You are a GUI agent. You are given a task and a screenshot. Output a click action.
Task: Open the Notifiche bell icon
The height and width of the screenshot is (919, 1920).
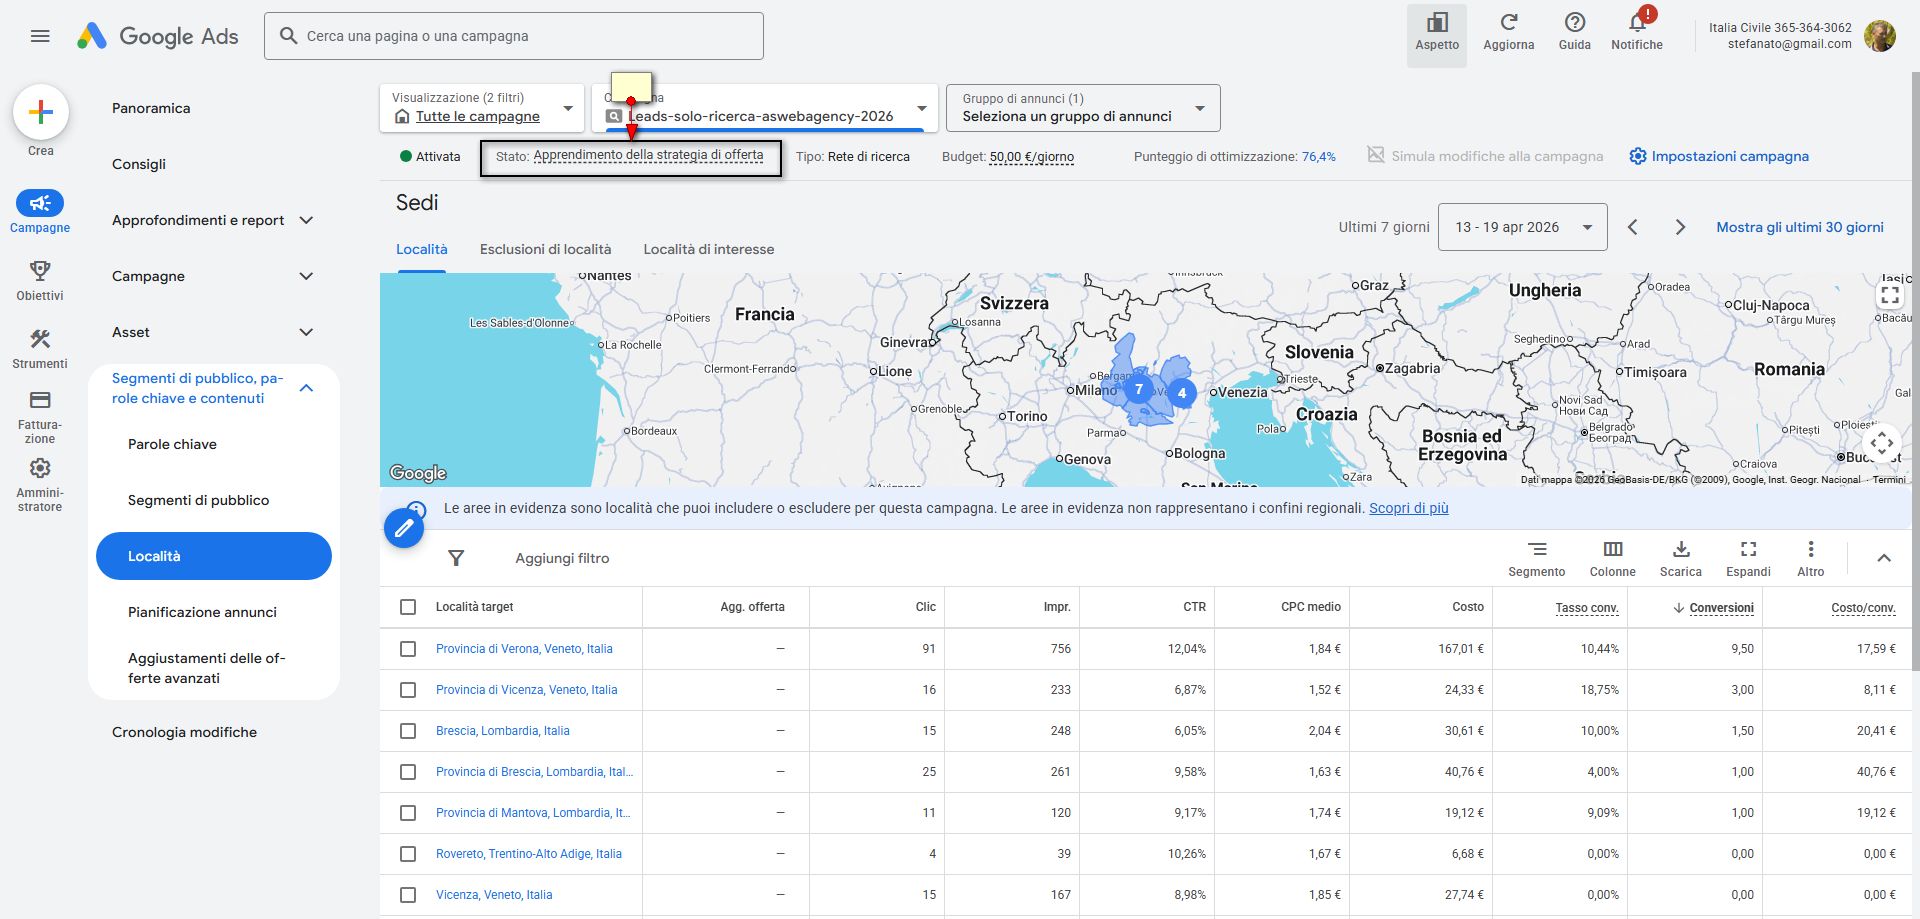tap(1637, 24)
